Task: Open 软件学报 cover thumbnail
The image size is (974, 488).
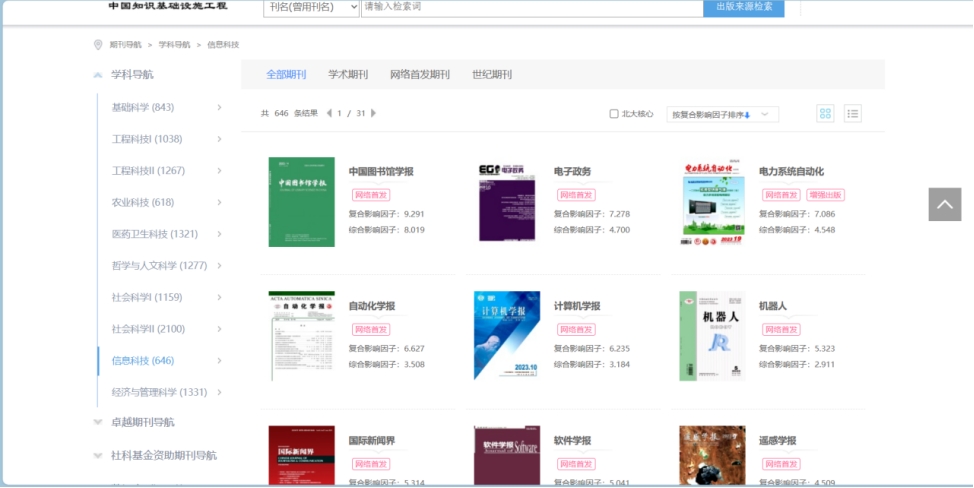Action: [507, 456]
